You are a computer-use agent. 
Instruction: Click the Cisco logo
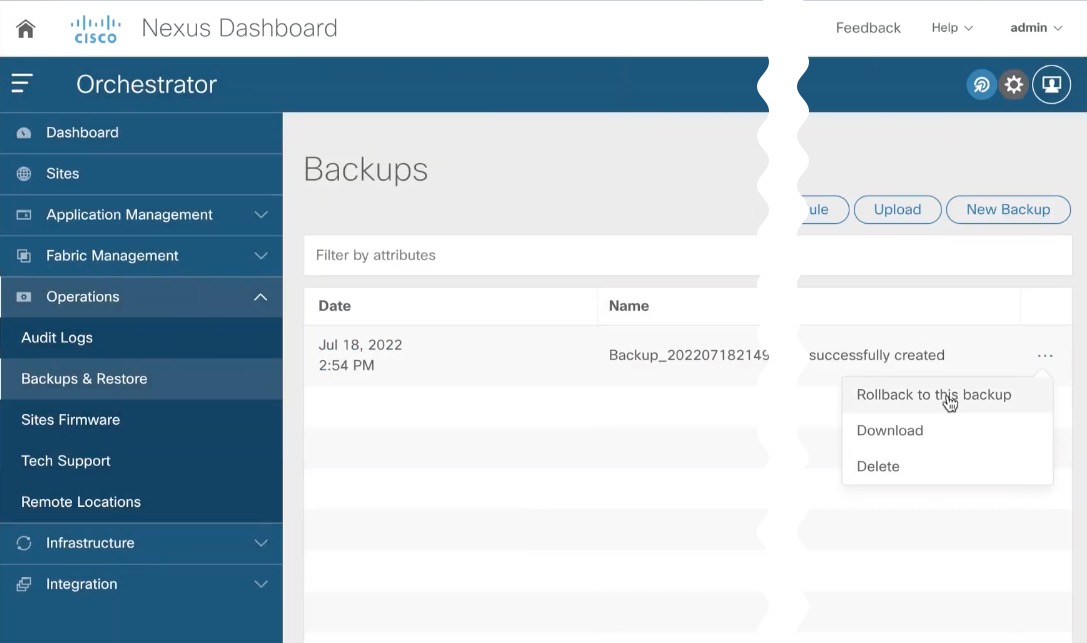pyautogui.click(x=96, y=29)
